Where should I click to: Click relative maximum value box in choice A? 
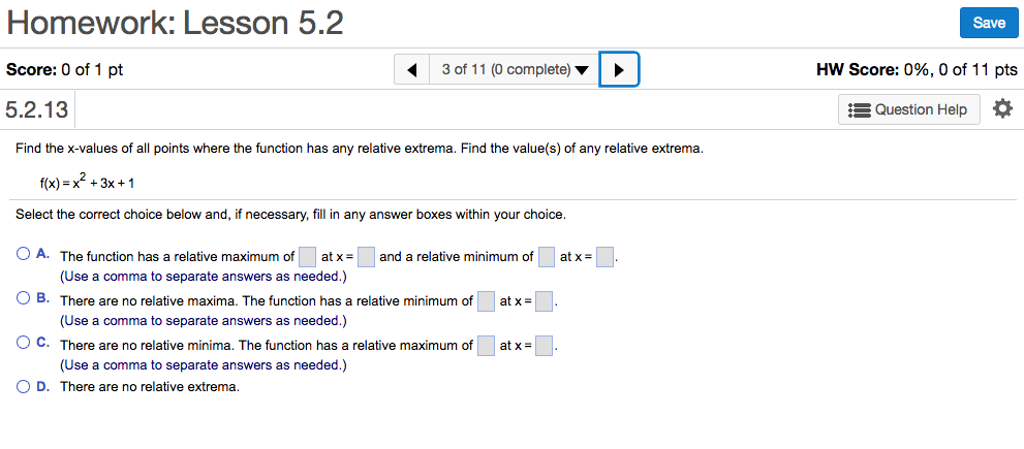pos(308,257)
